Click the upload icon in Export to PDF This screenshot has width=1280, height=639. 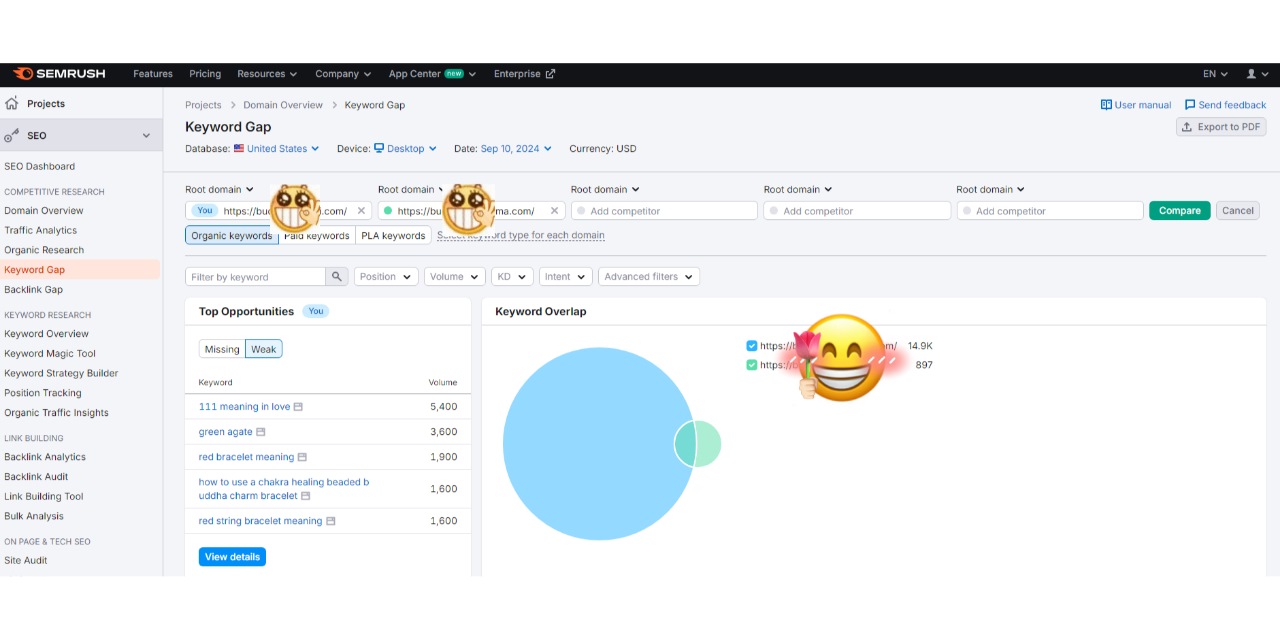click(x=1187, y=127)
